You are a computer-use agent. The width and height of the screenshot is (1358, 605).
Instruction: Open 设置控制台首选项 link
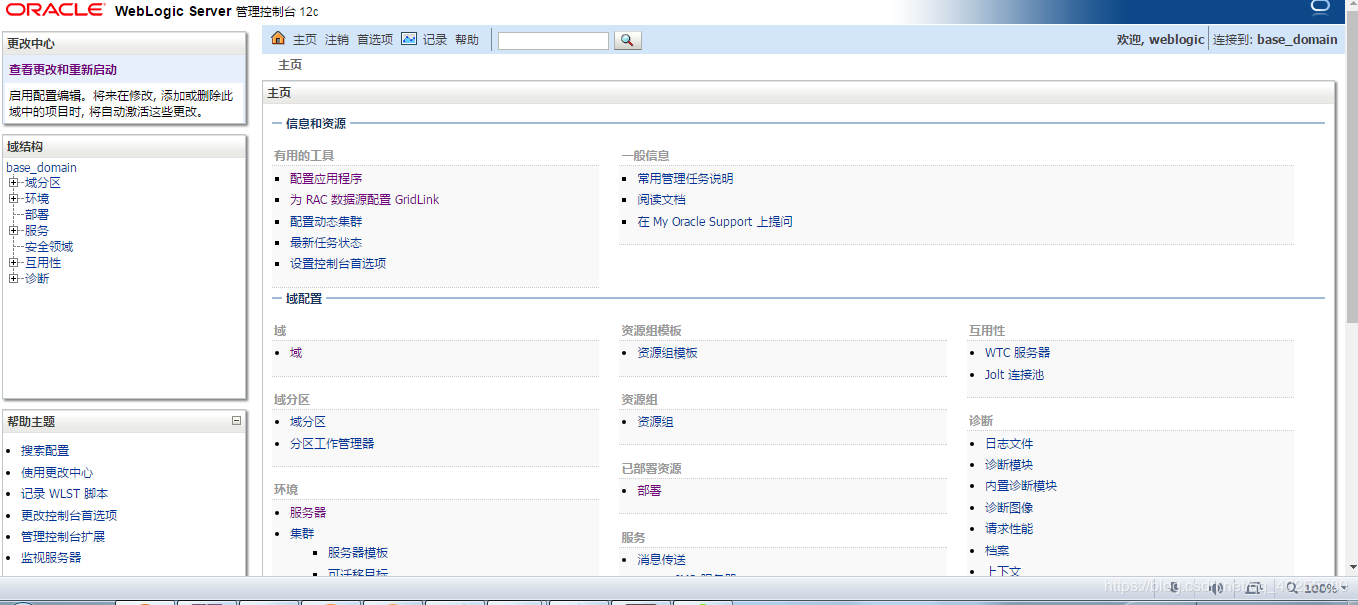pos(338,264)
